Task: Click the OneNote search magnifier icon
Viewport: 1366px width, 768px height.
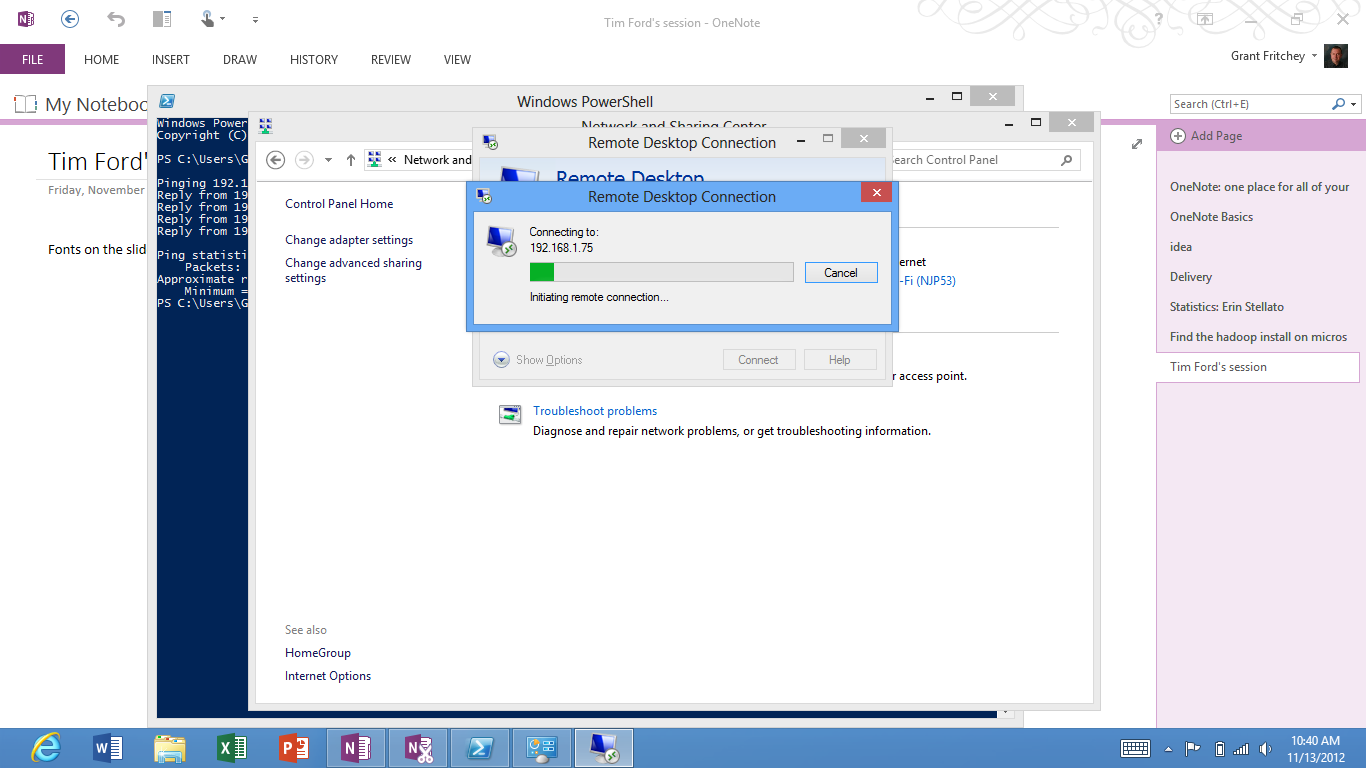Action: point(1339,104)
